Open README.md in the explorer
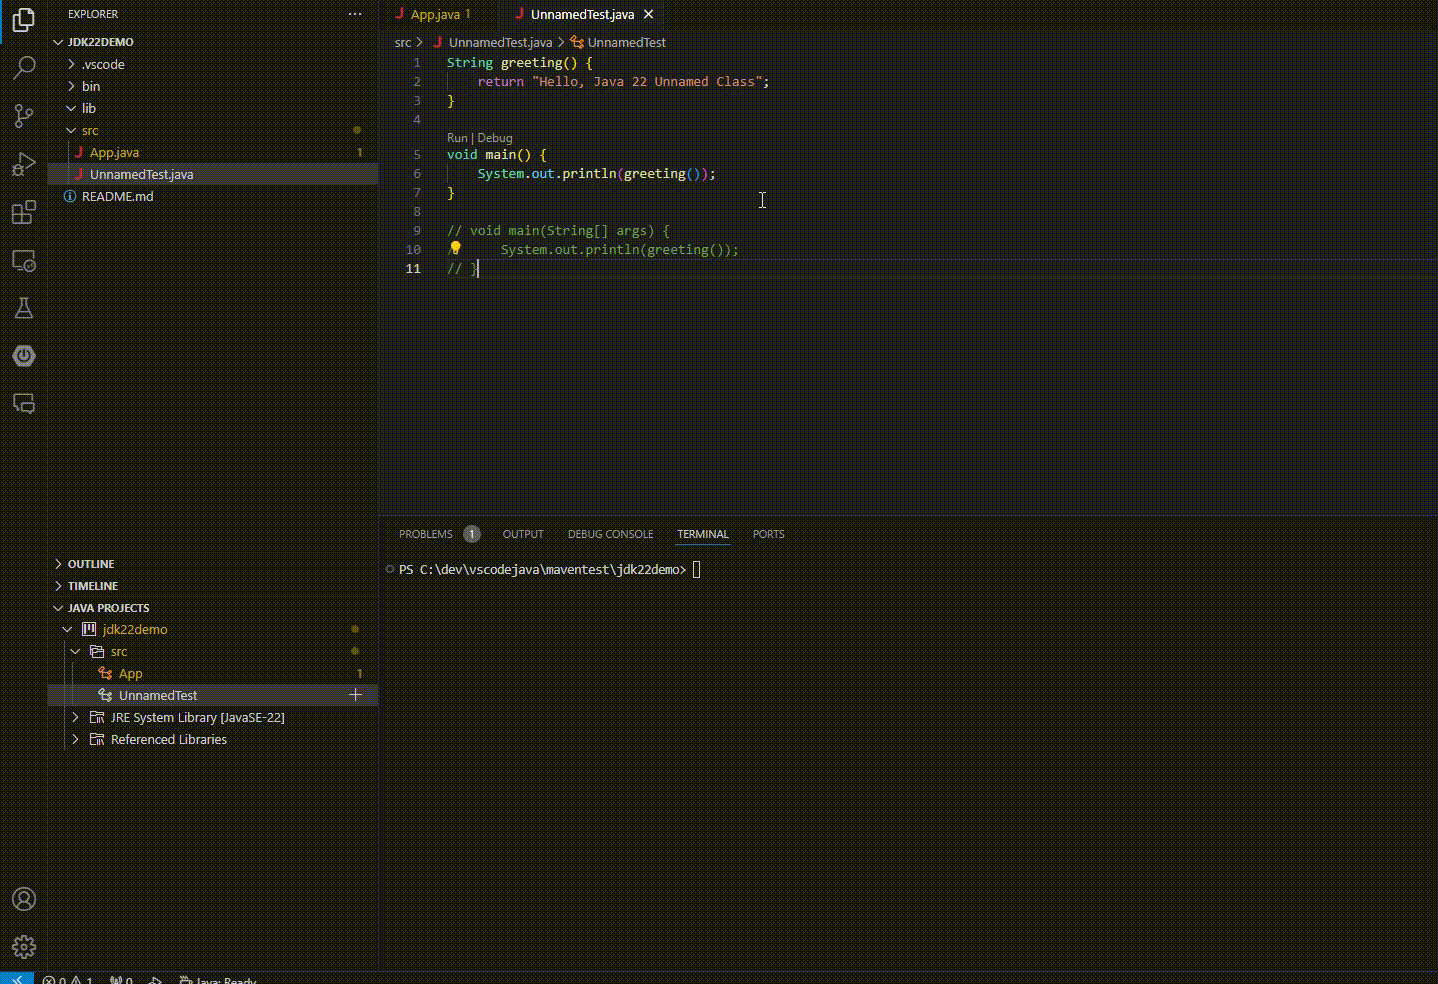1438x984 pixels. [117, 196]
